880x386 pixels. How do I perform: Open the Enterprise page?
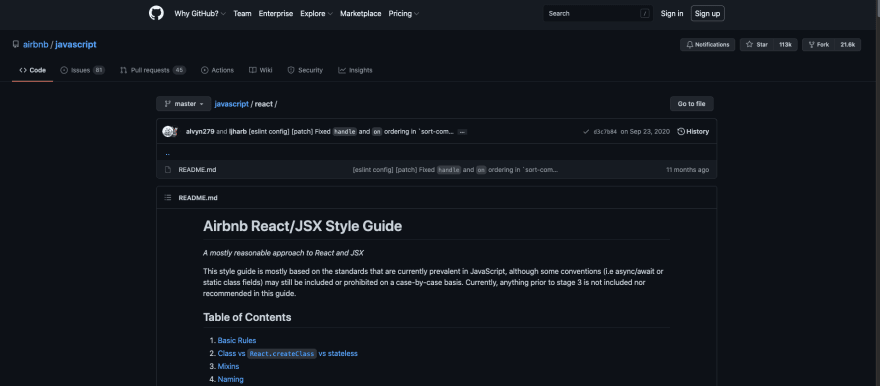(276, 13)
